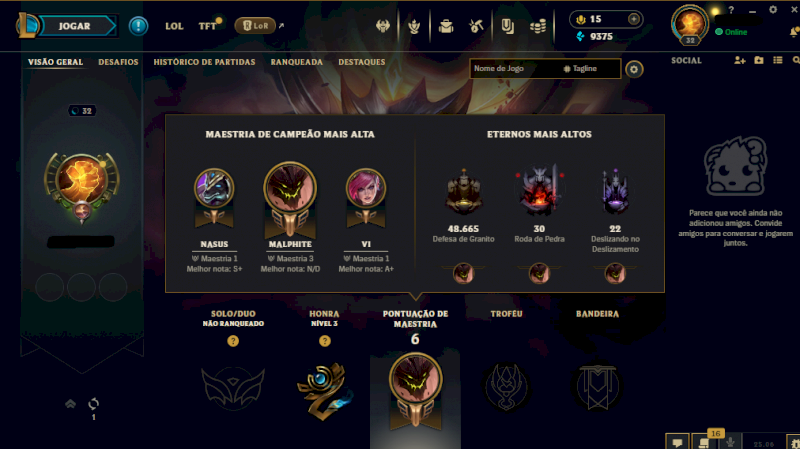Open the LoR launcher button

click(x=255, y=26)
